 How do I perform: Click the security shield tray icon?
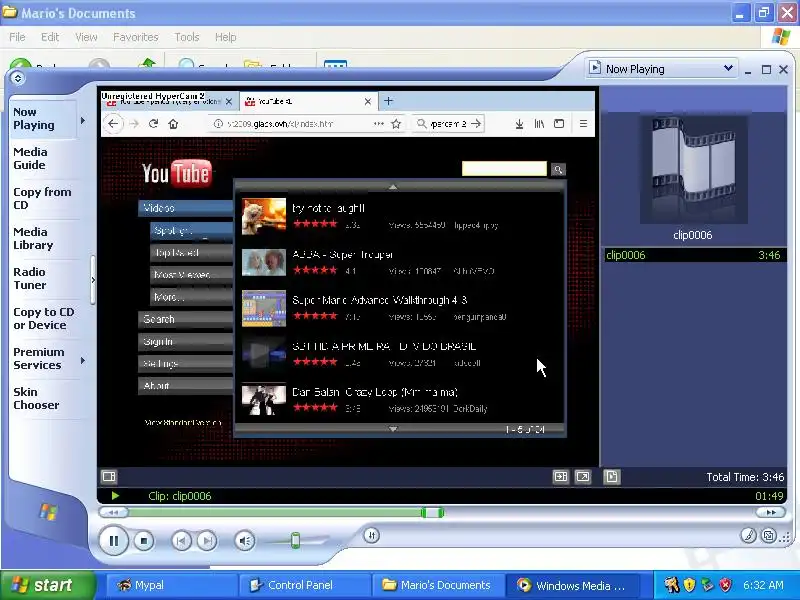click(689, 585)
